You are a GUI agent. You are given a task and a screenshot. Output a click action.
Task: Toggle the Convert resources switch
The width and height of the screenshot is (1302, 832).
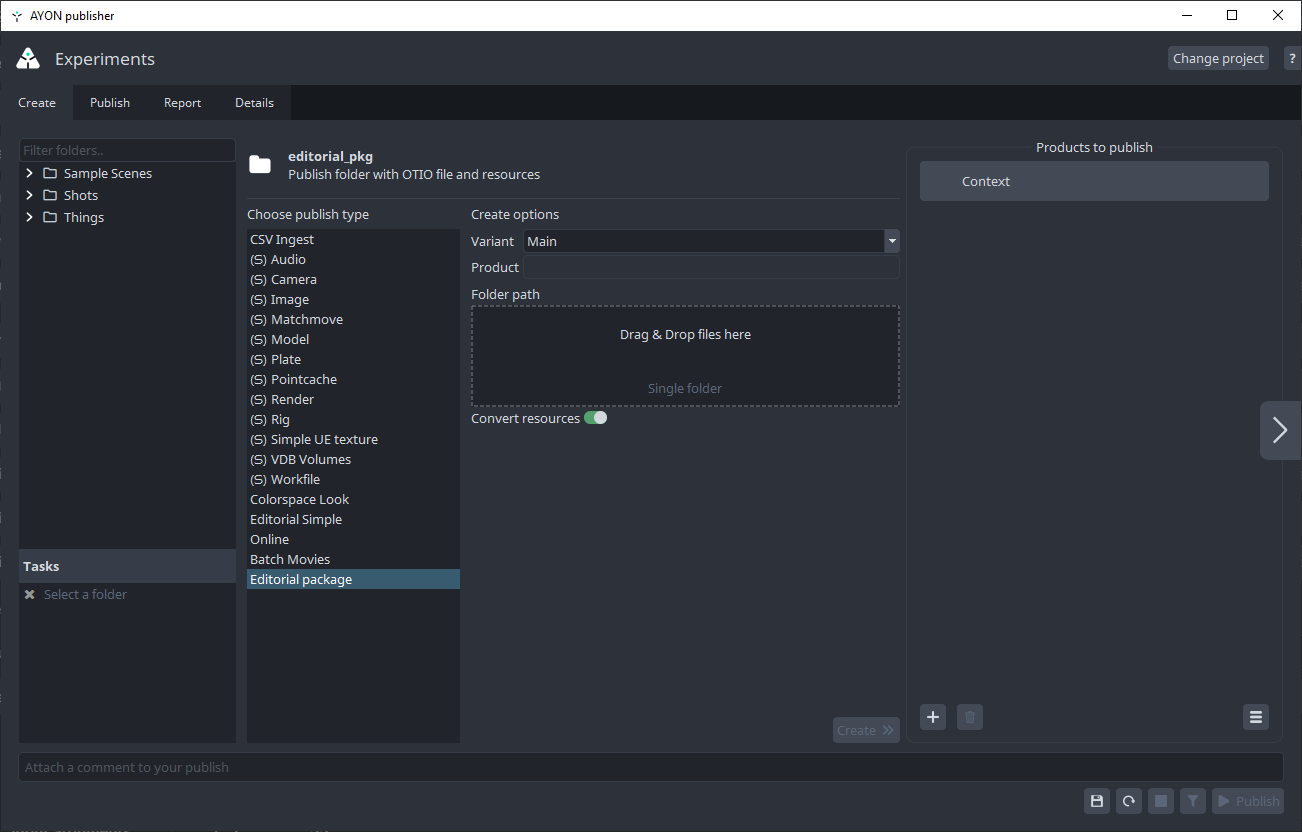pos(595,418)
